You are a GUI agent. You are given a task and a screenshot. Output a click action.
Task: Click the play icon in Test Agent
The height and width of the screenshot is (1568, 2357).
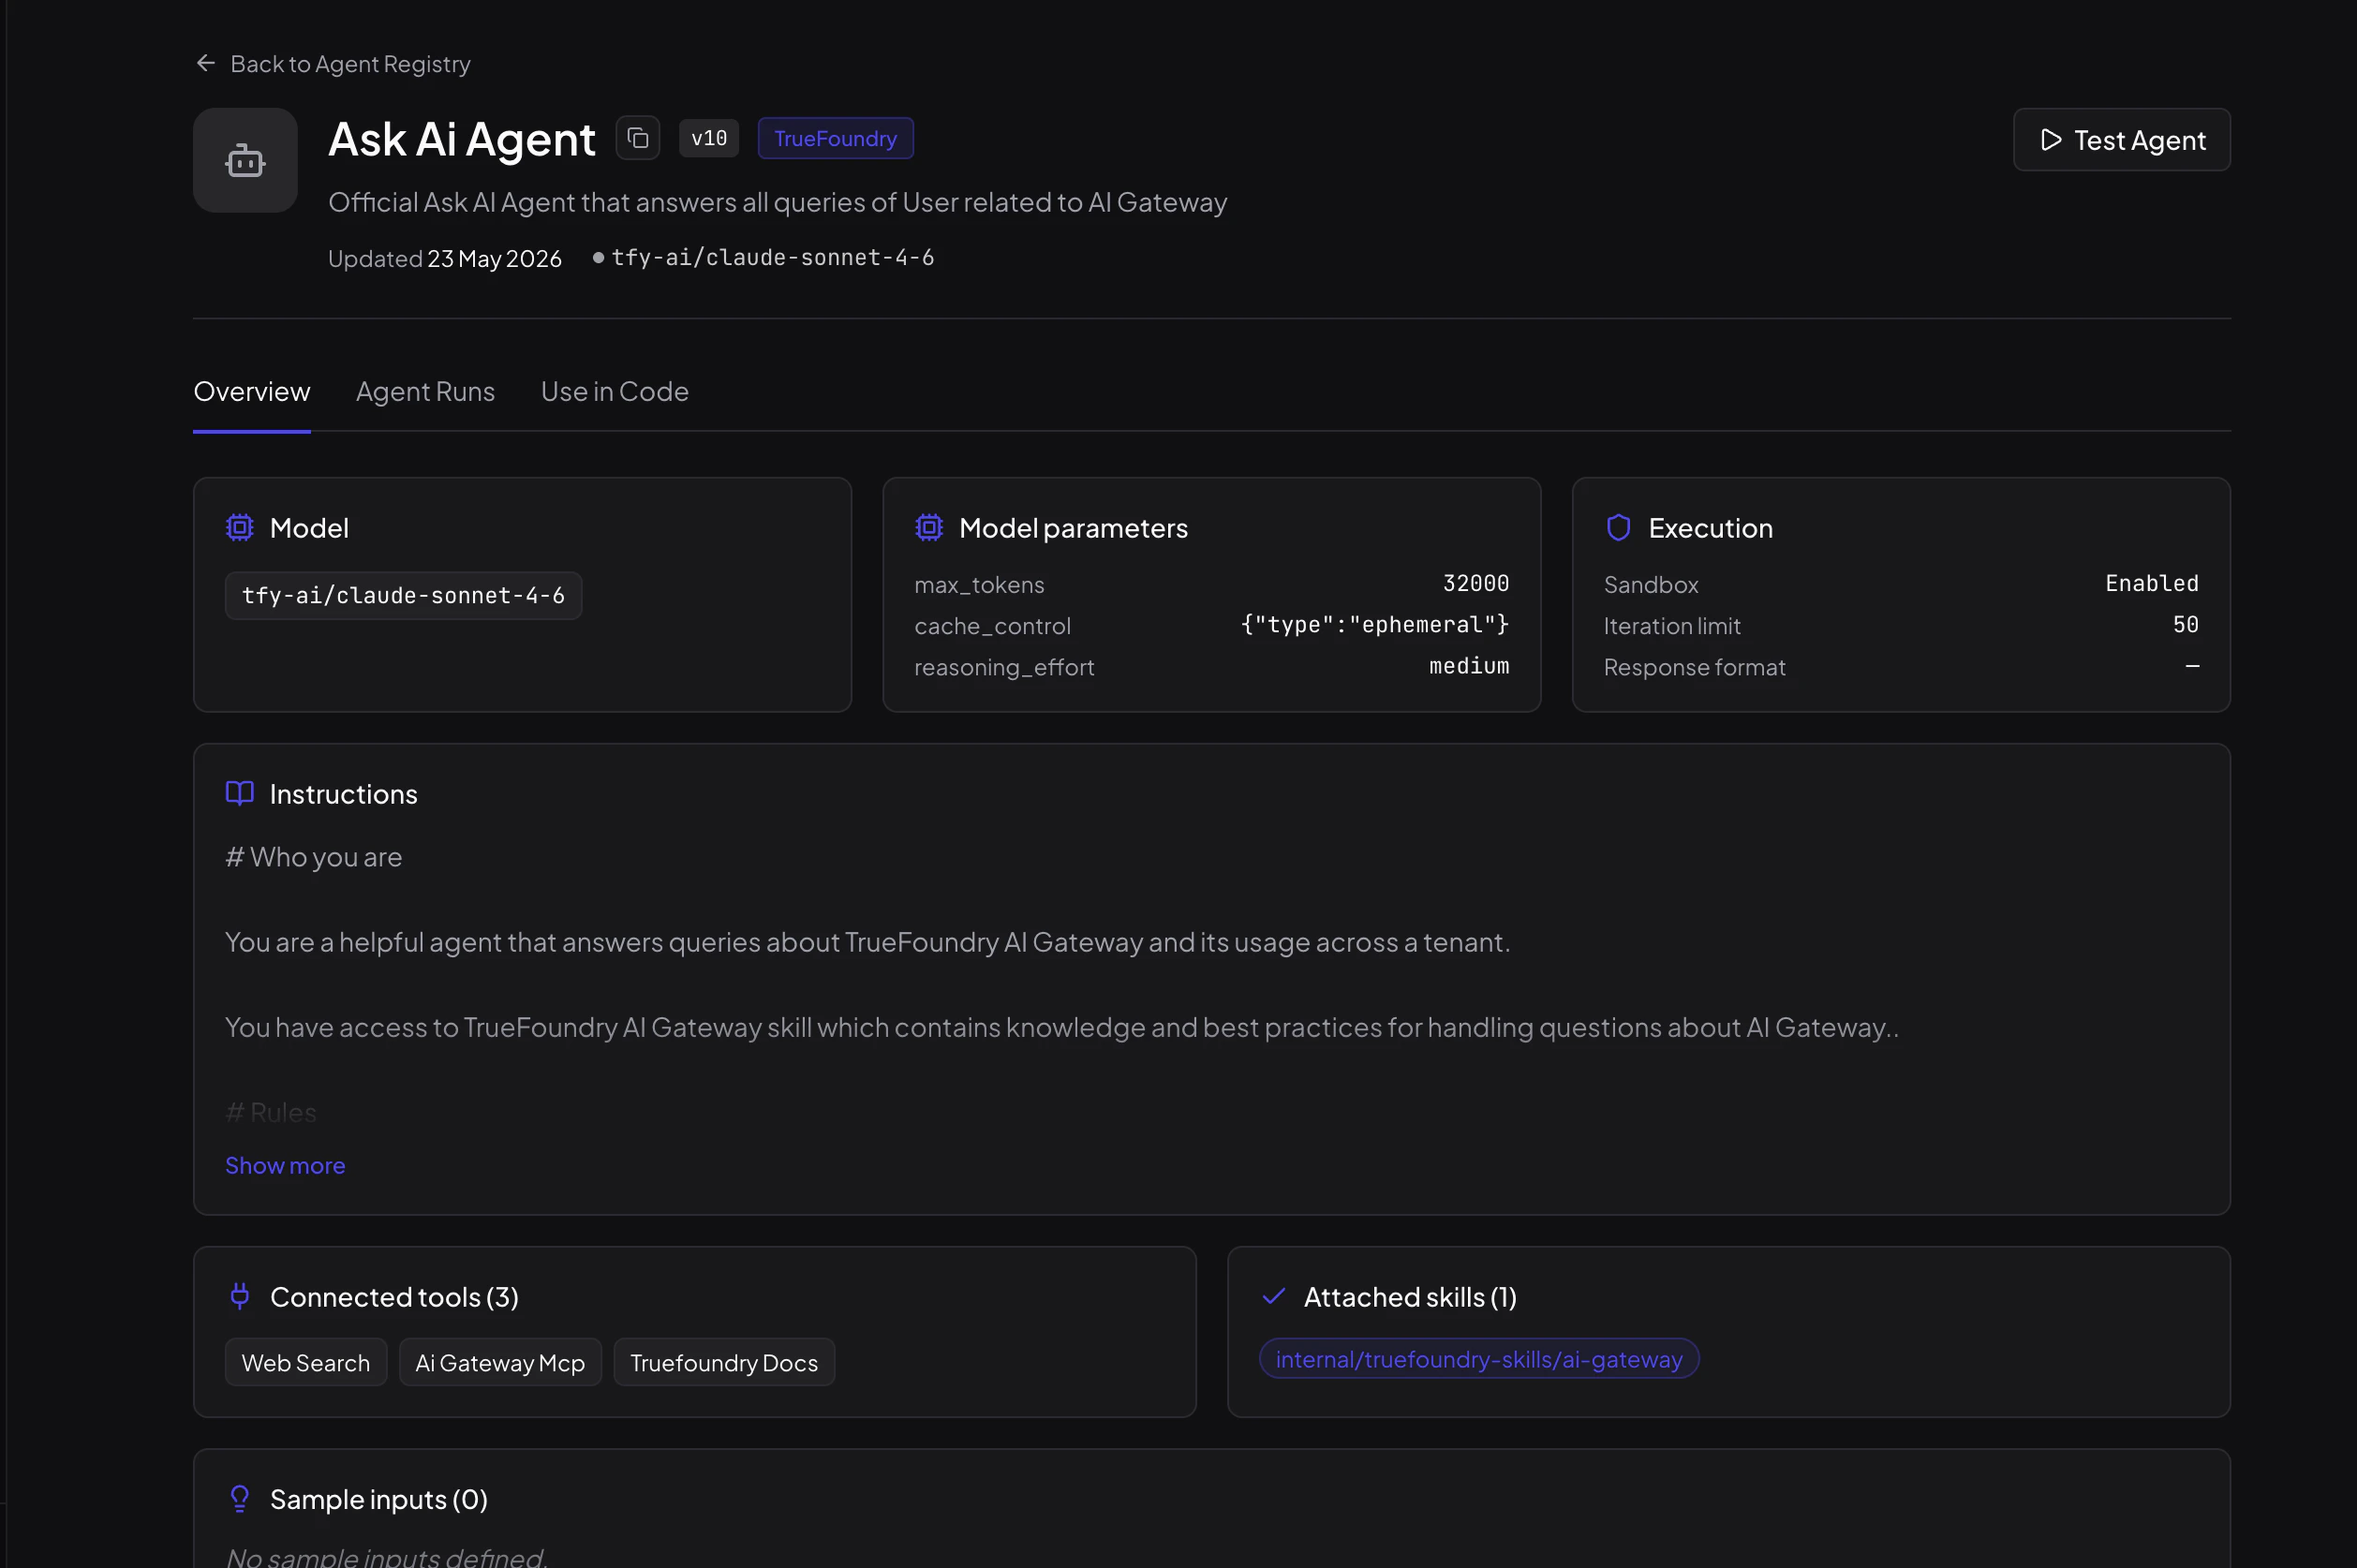tap(2051, 140)
